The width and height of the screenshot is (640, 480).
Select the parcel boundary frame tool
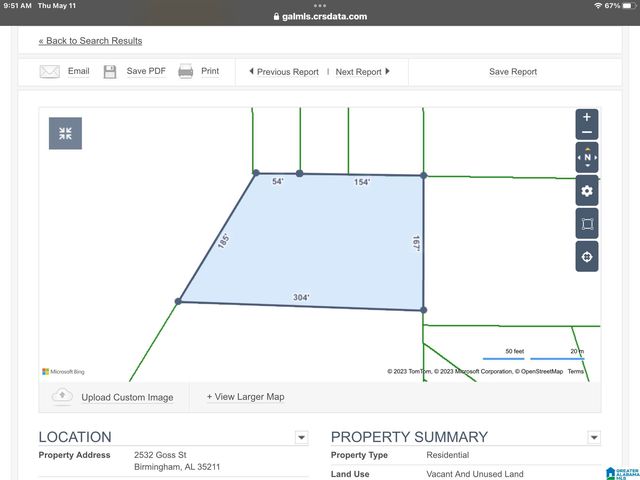click(x=587, y=224)
